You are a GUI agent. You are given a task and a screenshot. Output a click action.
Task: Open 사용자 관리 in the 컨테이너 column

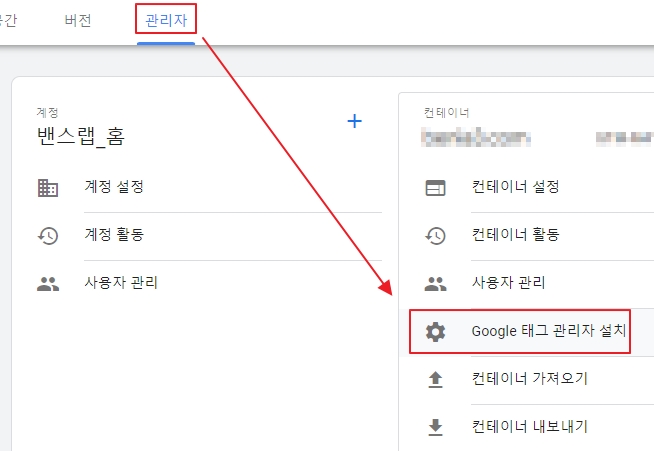(508, 282)
